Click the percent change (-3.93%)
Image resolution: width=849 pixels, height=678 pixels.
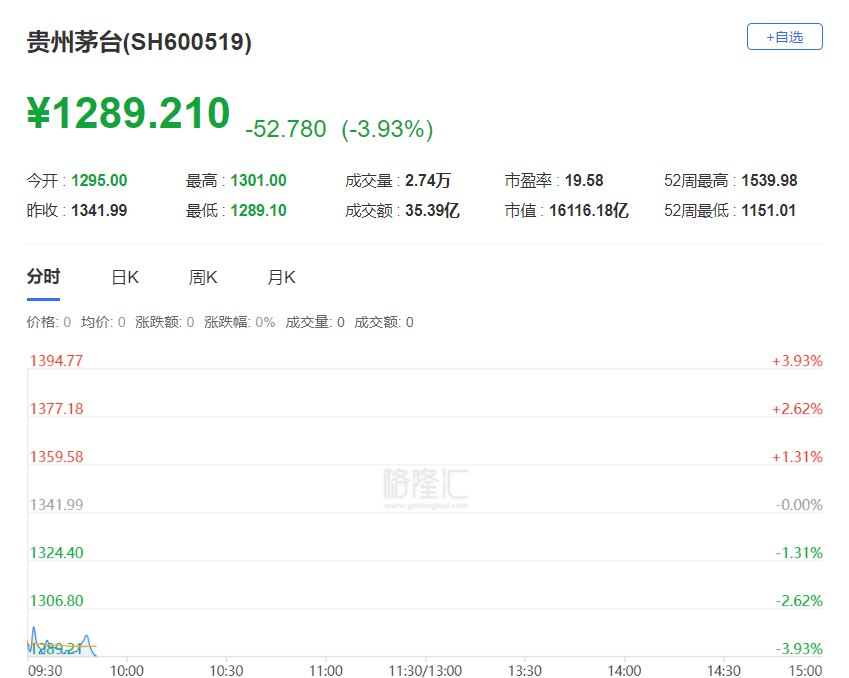click(x=387, y=129)
